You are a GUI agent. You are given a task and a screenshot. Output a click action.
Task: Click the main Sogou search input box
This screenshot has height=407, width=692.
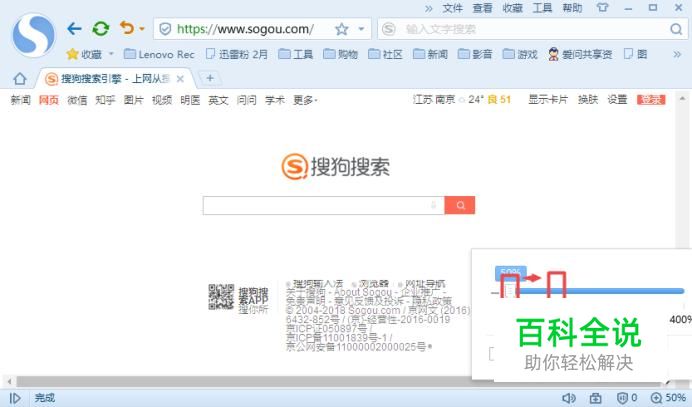(x=323, y=205)
